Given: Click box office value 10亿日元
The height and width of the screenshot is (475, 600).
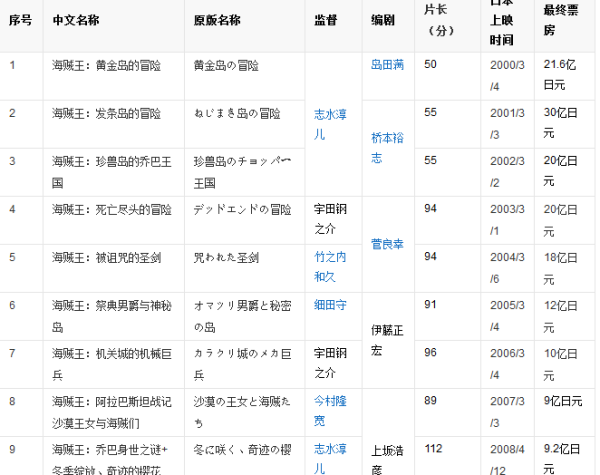Looking at the screenshot, I should [560, 364].
